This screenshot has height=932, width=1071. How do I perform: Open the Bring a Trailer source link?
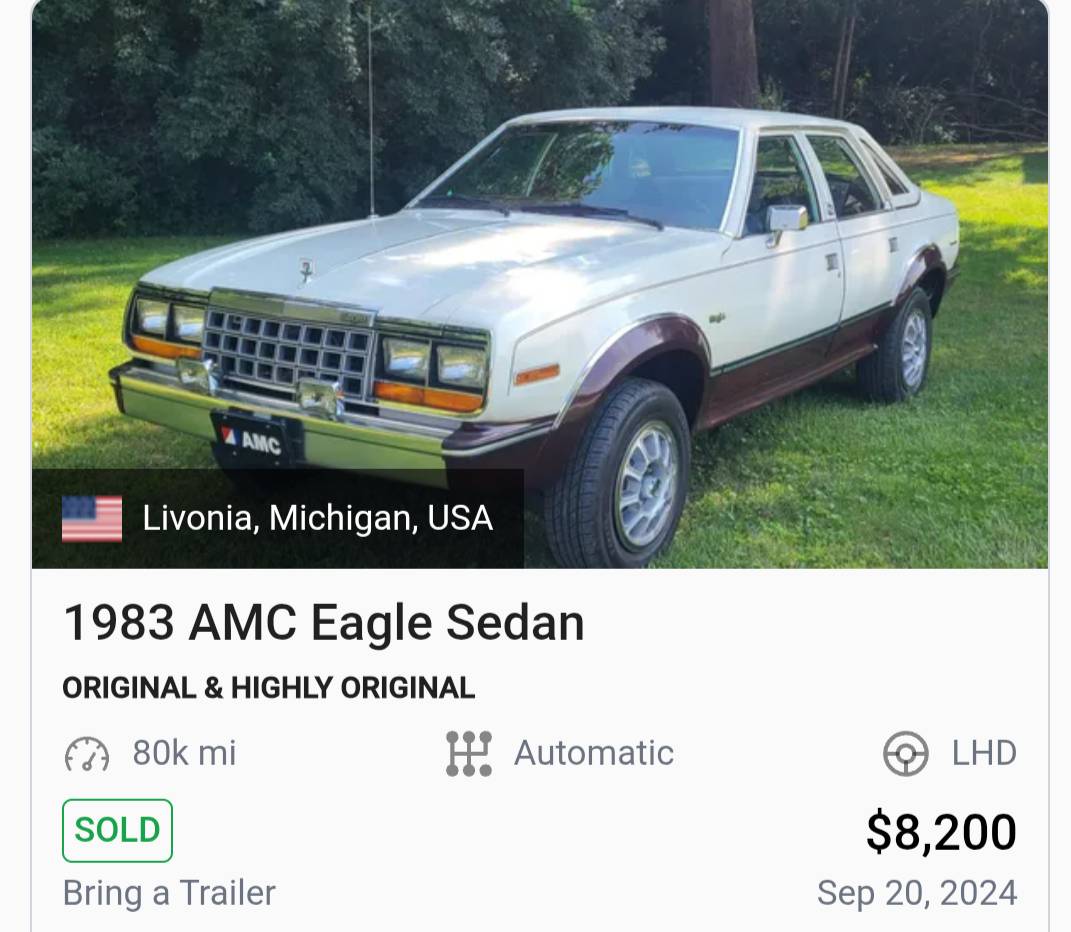[169, 893]
